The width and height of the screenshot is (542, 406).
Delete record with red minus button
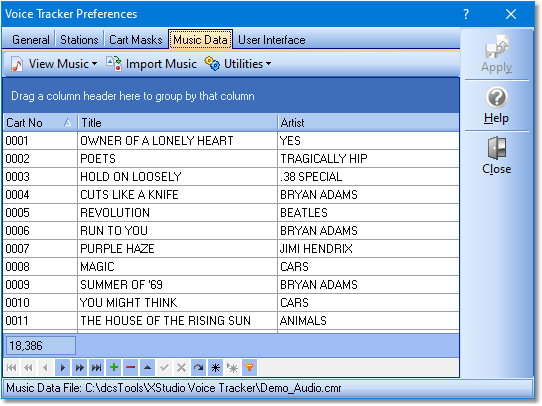click(131, 368)
